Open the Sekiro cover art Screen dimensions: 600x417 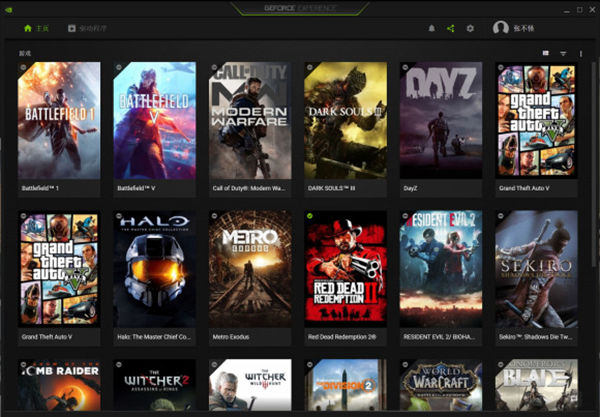536,269
